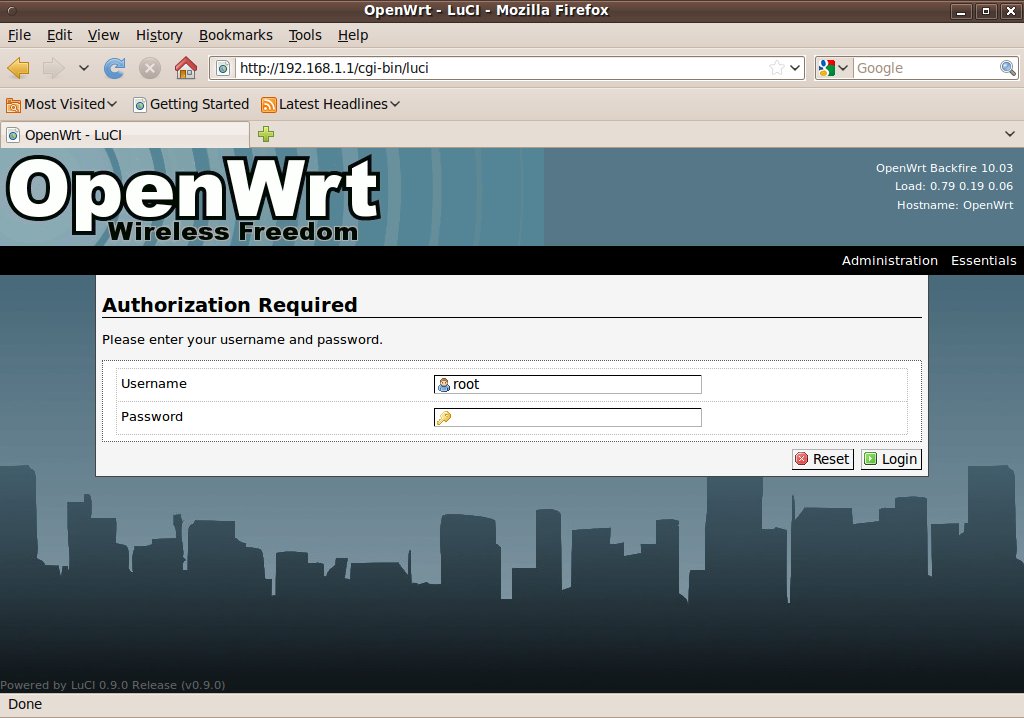Screen dimensions: 1024x718
Task: Click the reload page icon
Action: tap(115, 68)
